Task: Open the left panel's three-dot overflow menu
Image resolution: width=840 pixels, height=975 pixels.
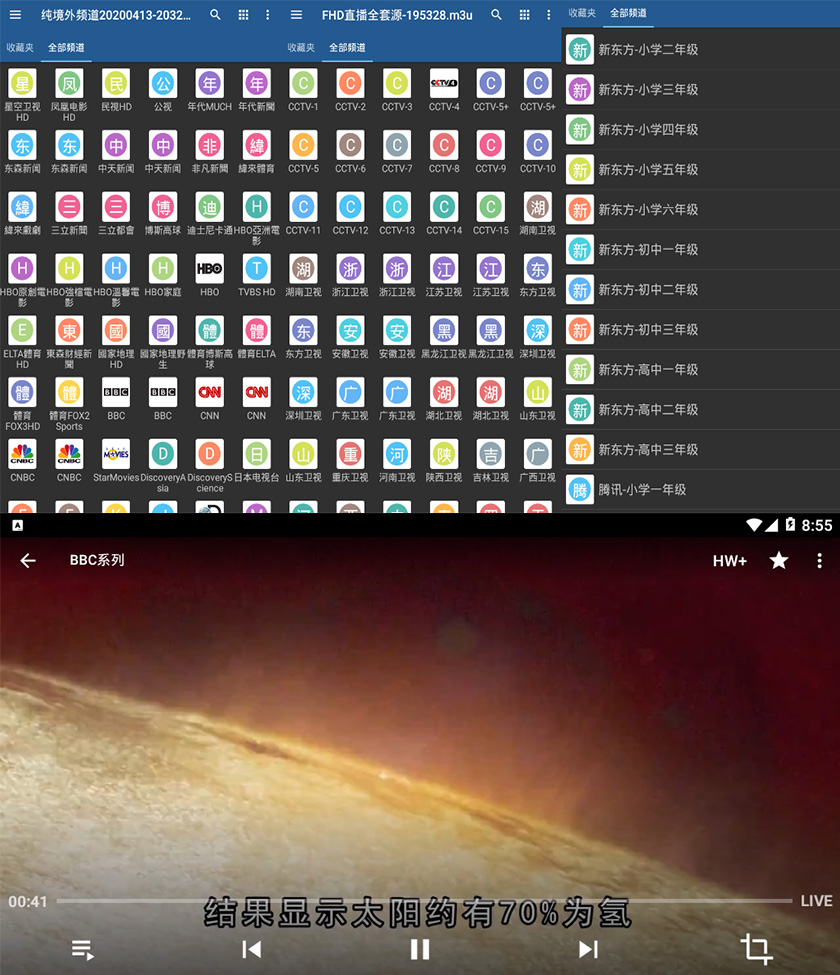Action: (267, 15)
